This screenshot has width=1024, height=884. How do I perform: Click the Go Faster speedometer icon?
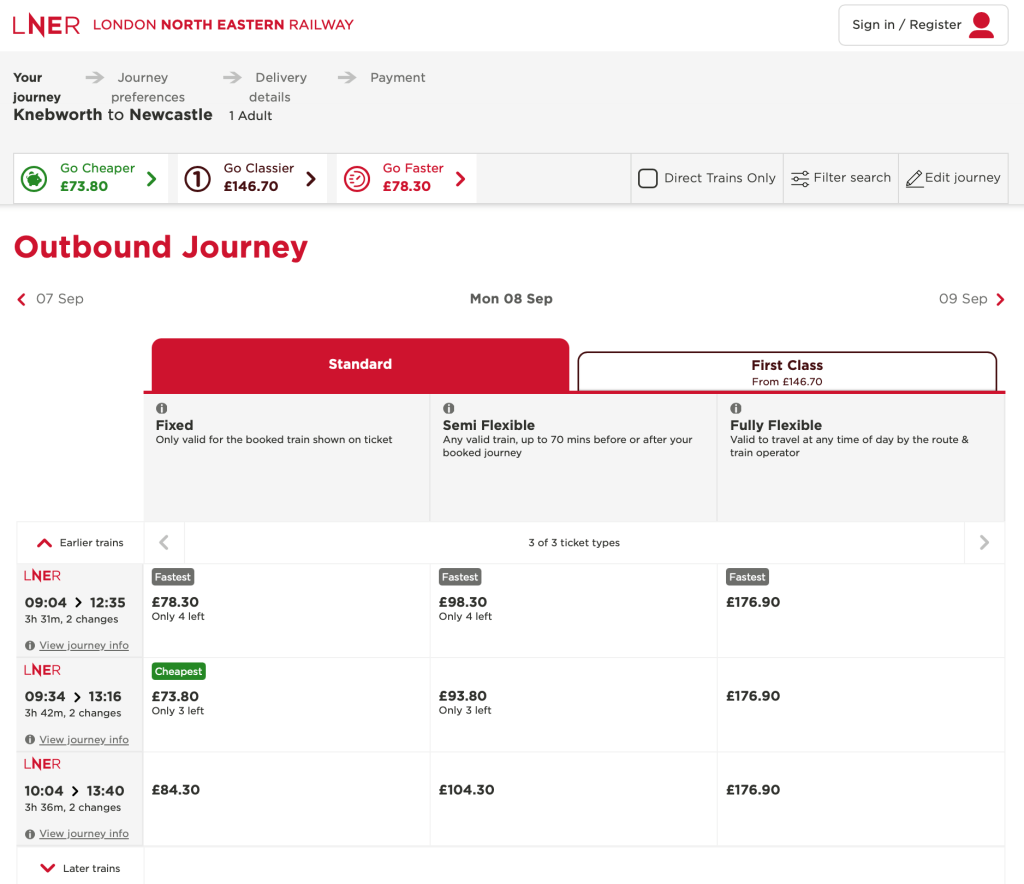coord(357,178)
